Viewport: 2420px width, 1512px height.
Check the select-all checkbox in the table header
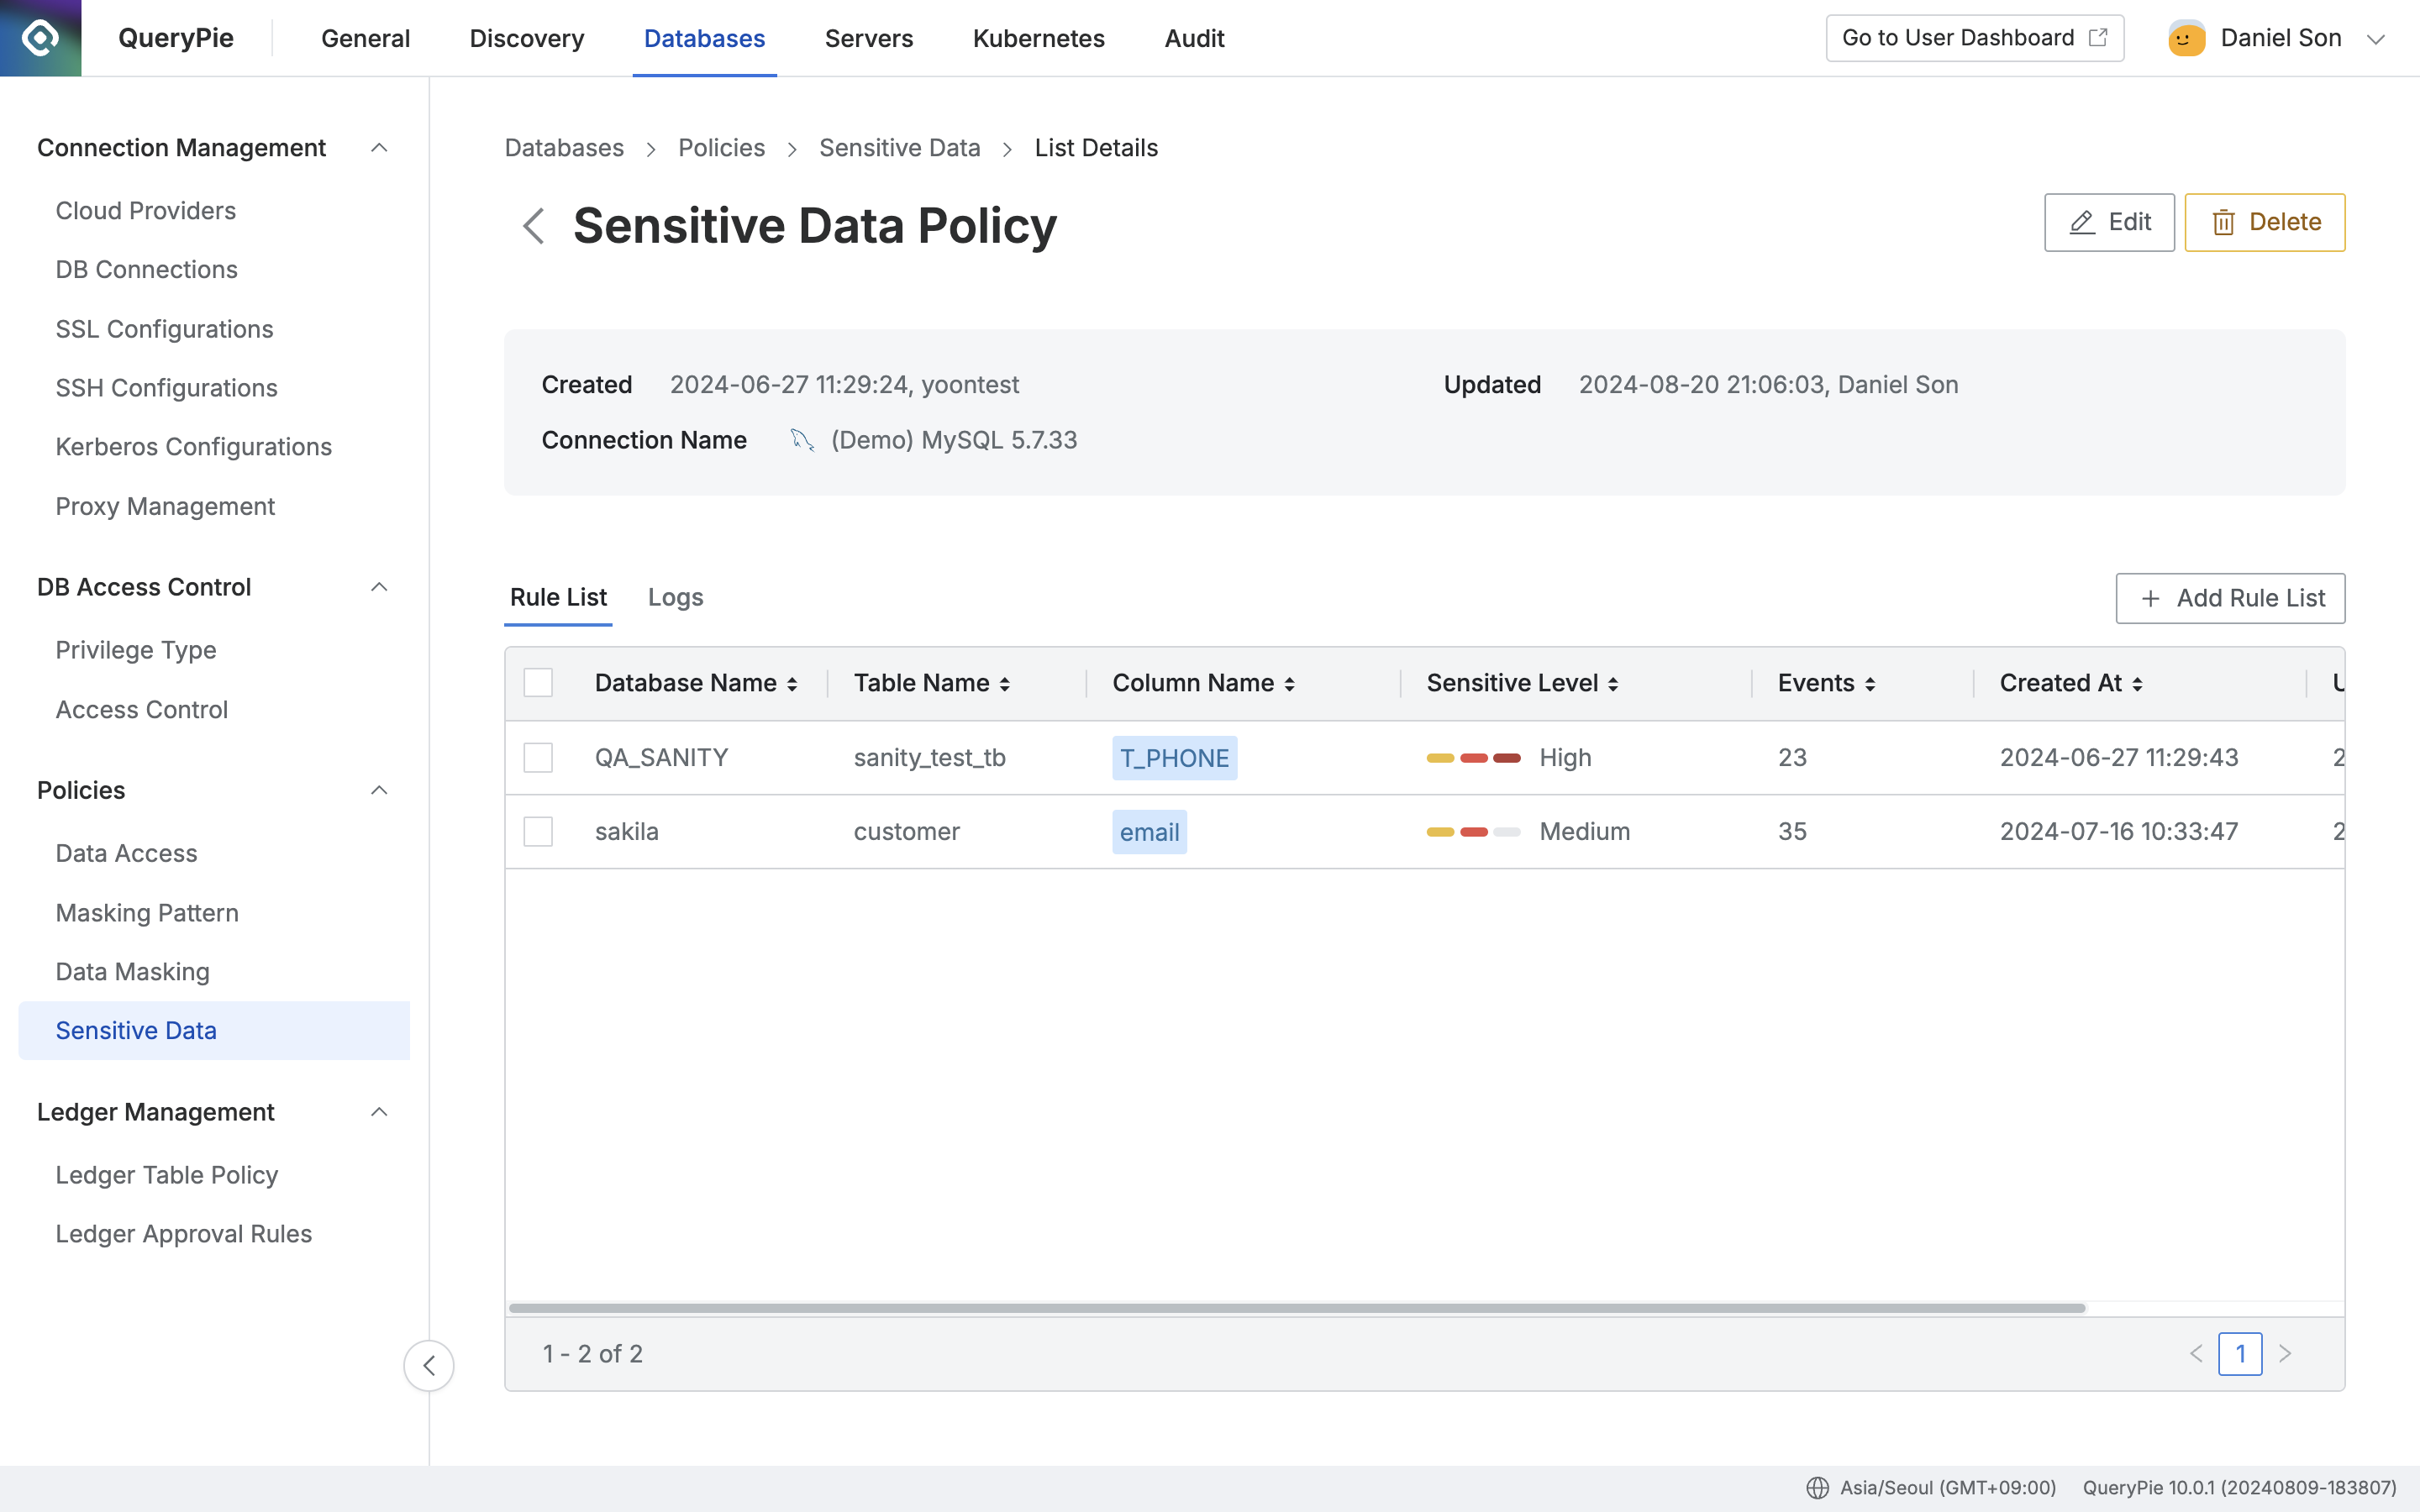(539, 682)
